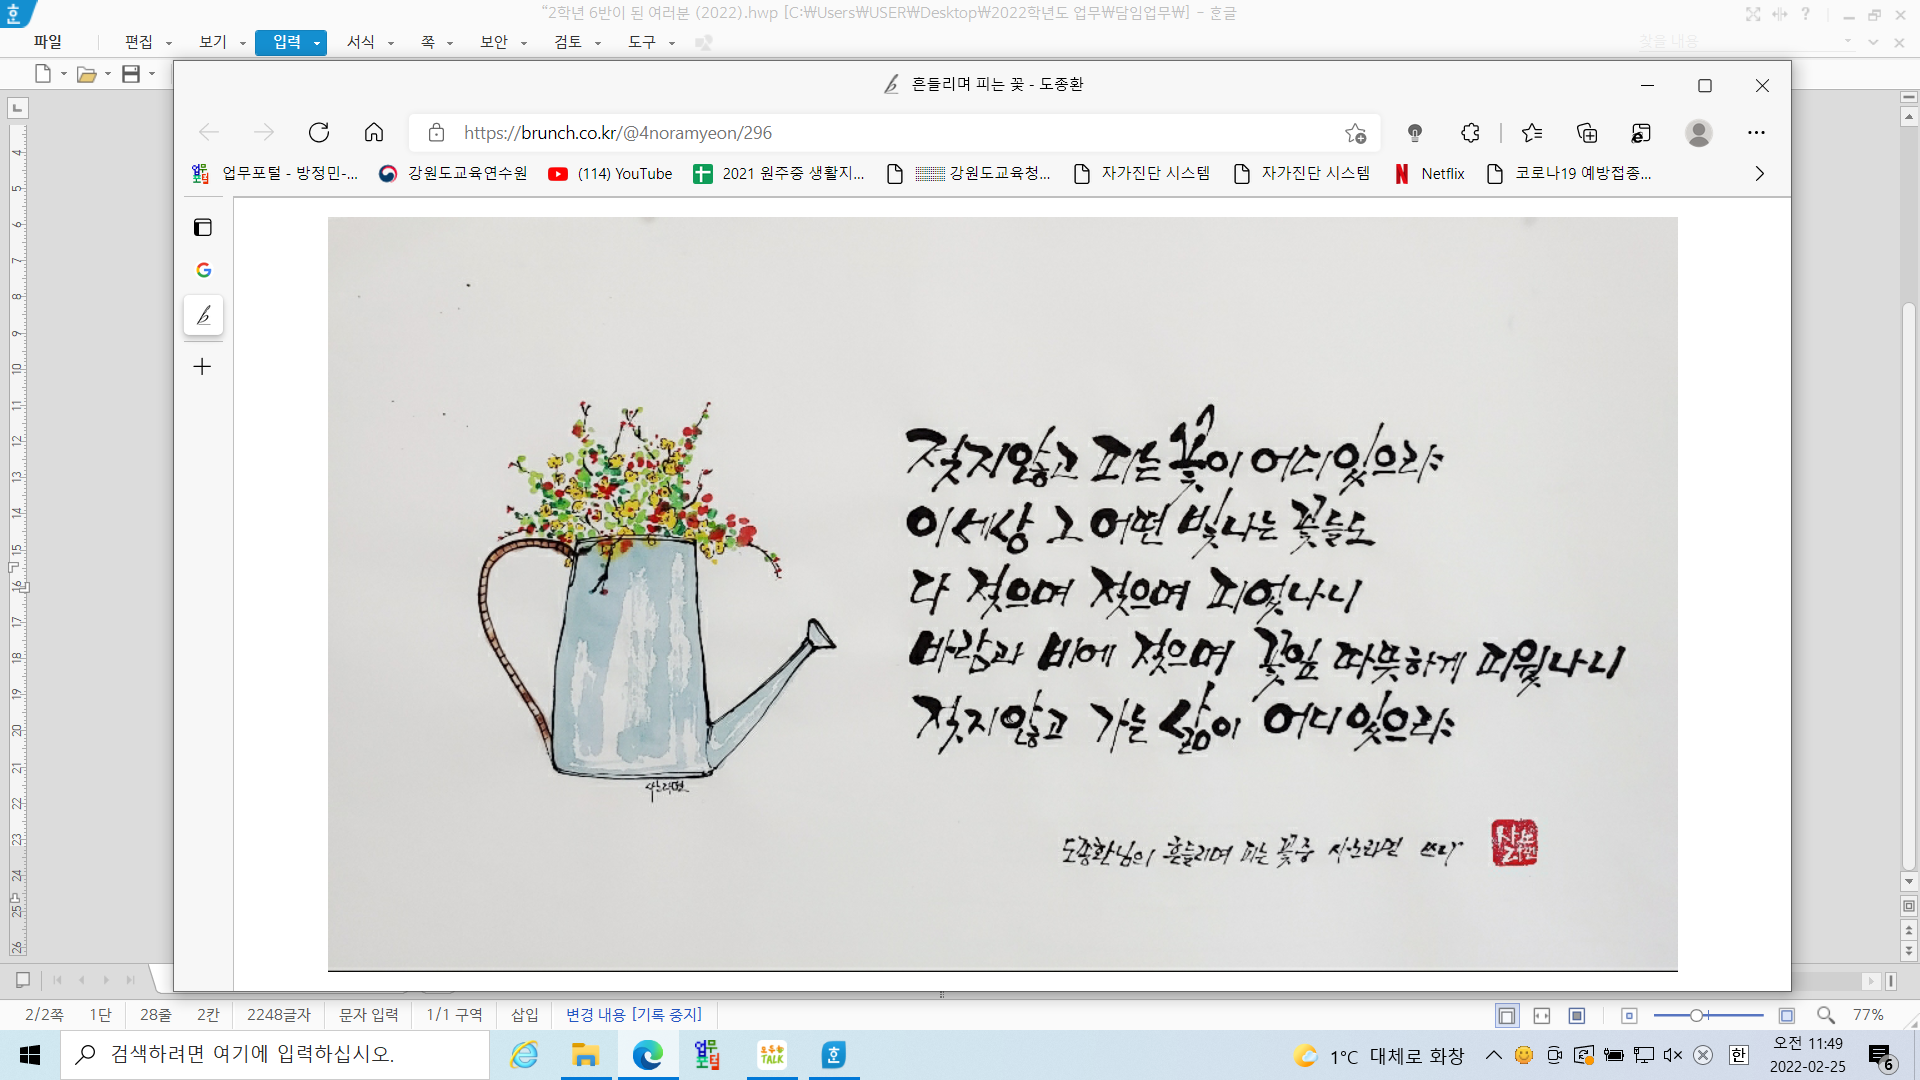Go to browser home page
Image resolution: width=1920 pixels, height=1080 pixels.
pos(374,132)
